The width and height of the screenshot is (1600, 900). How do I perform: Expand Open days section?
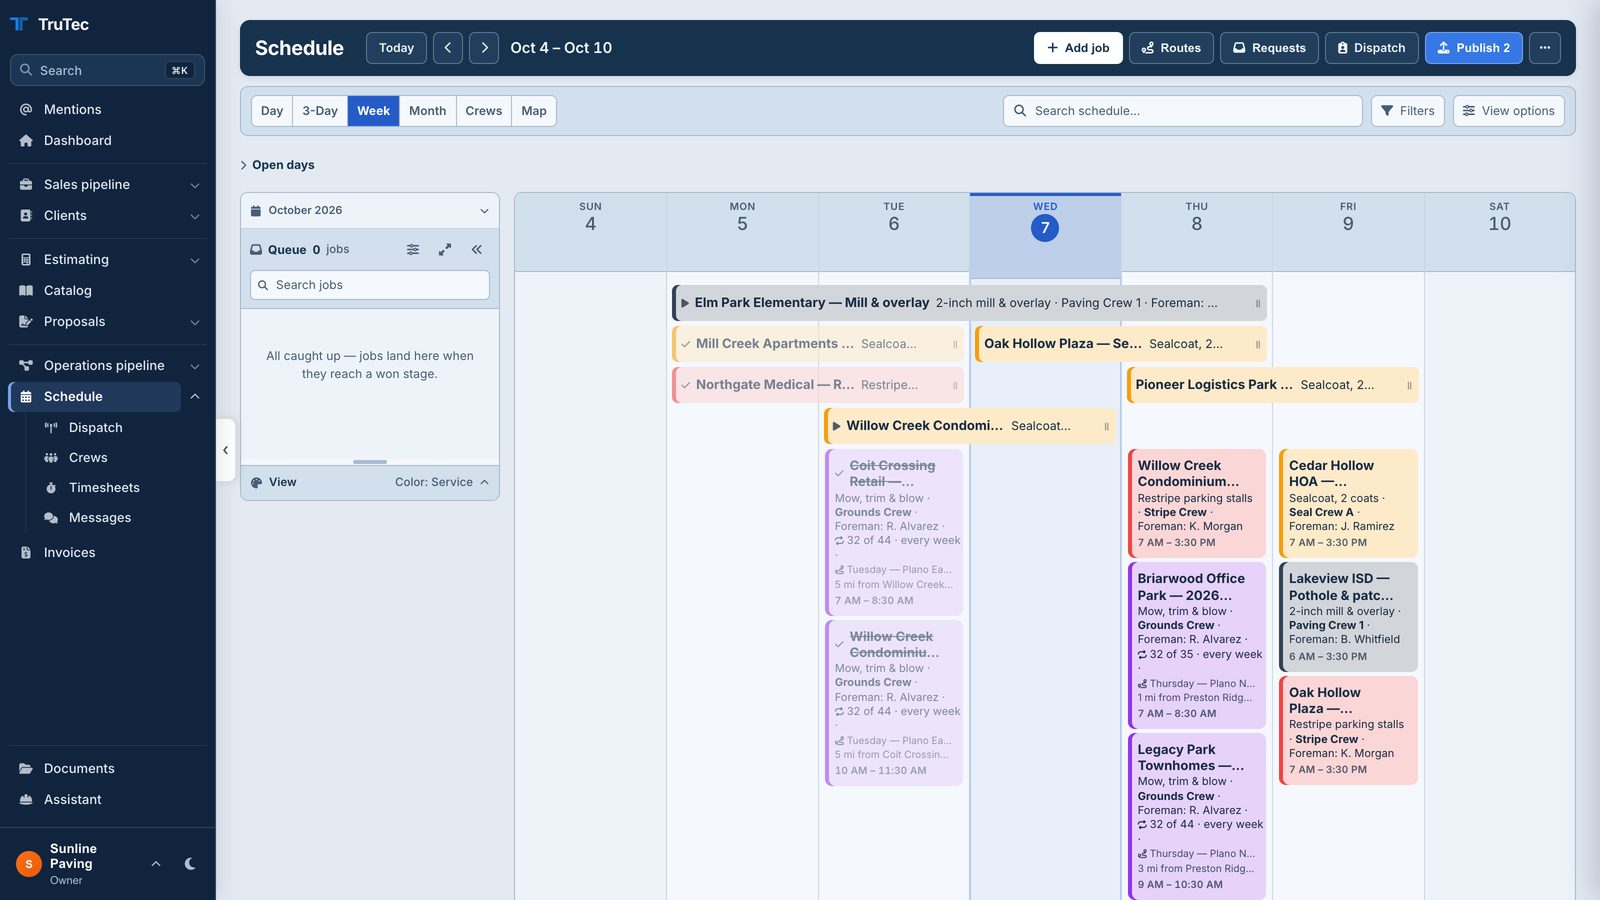tap(278, 165)
